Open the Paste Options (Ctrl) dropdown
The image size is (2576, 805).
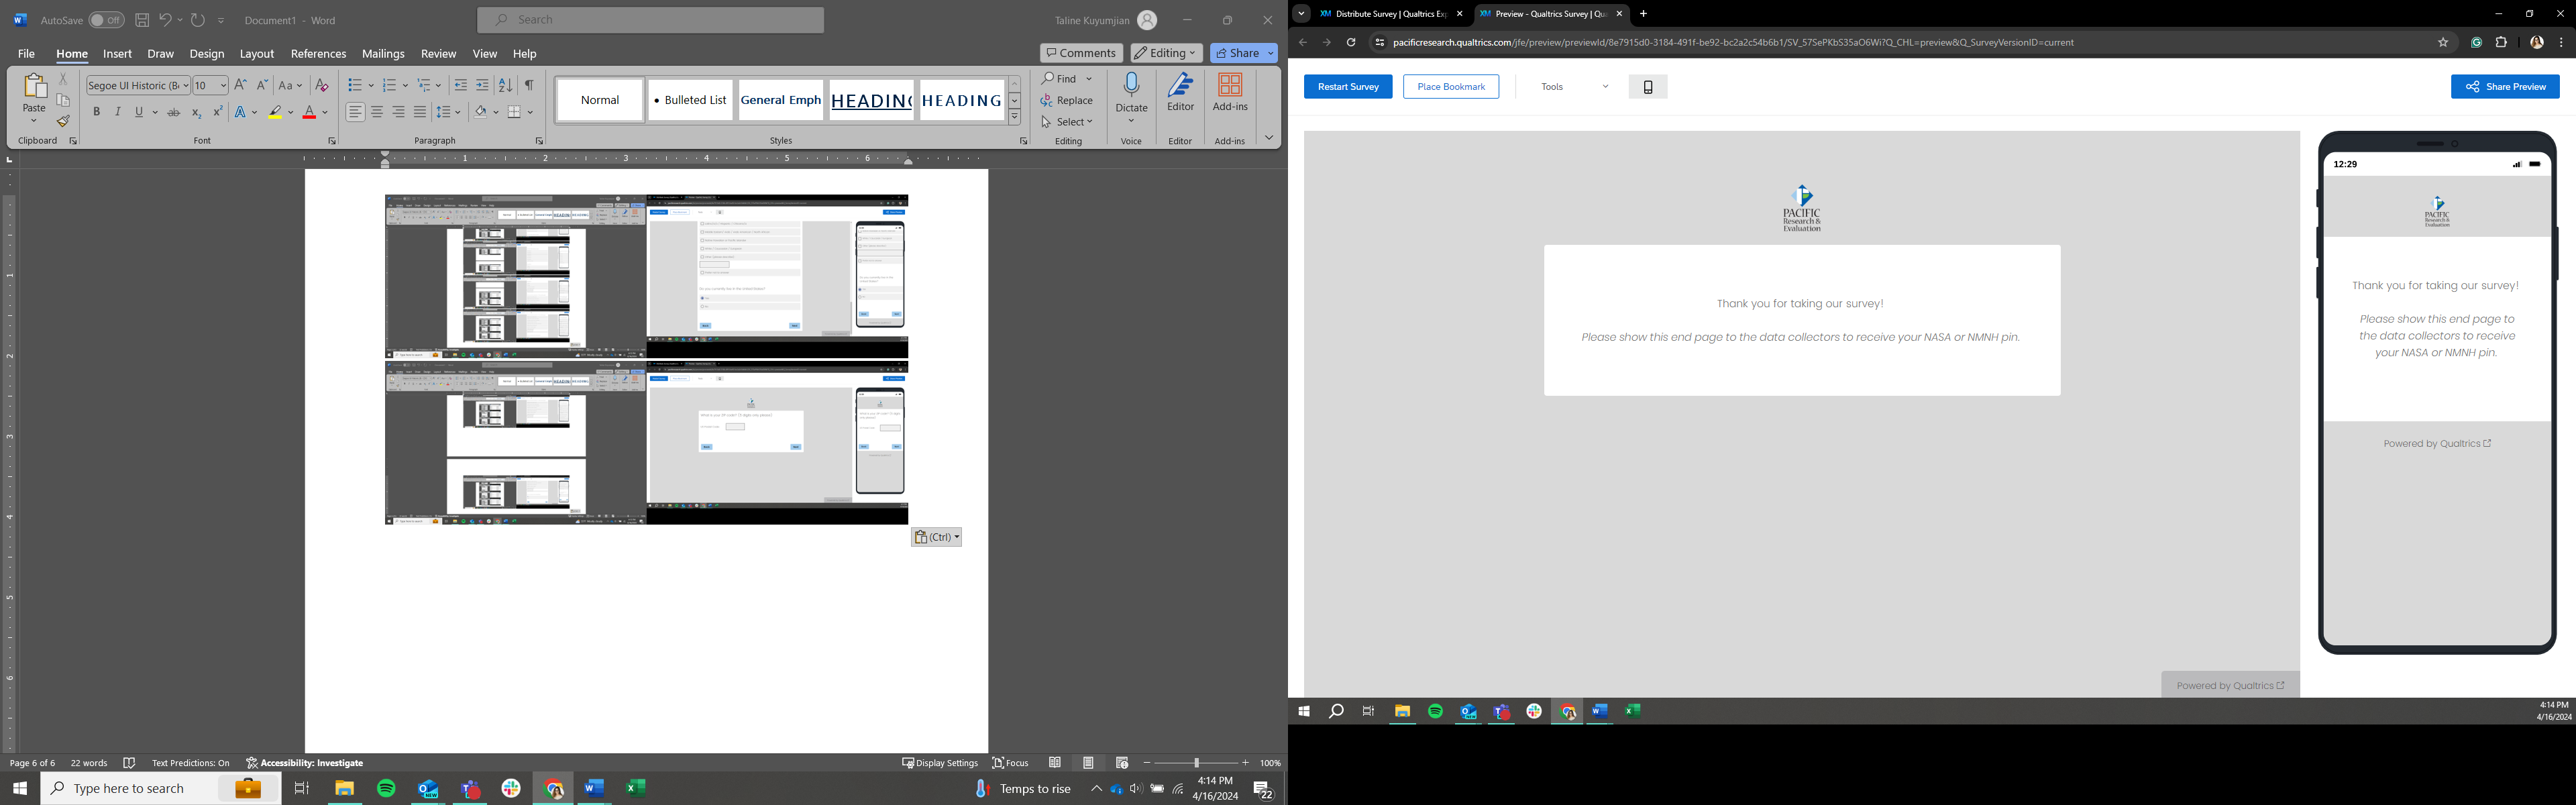(x=937, y=537)
